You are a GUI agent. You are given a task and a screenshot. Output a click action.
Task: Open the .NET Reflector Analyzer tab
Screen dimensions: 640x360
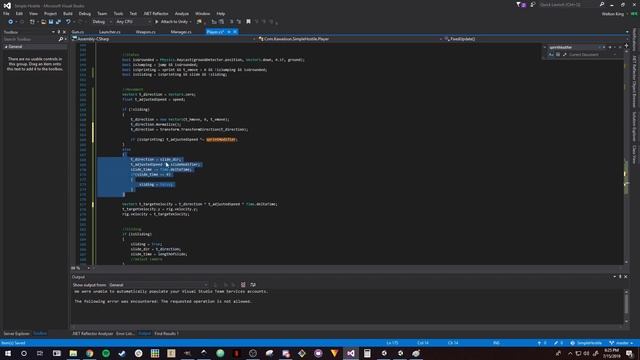(x=93, y=333)
